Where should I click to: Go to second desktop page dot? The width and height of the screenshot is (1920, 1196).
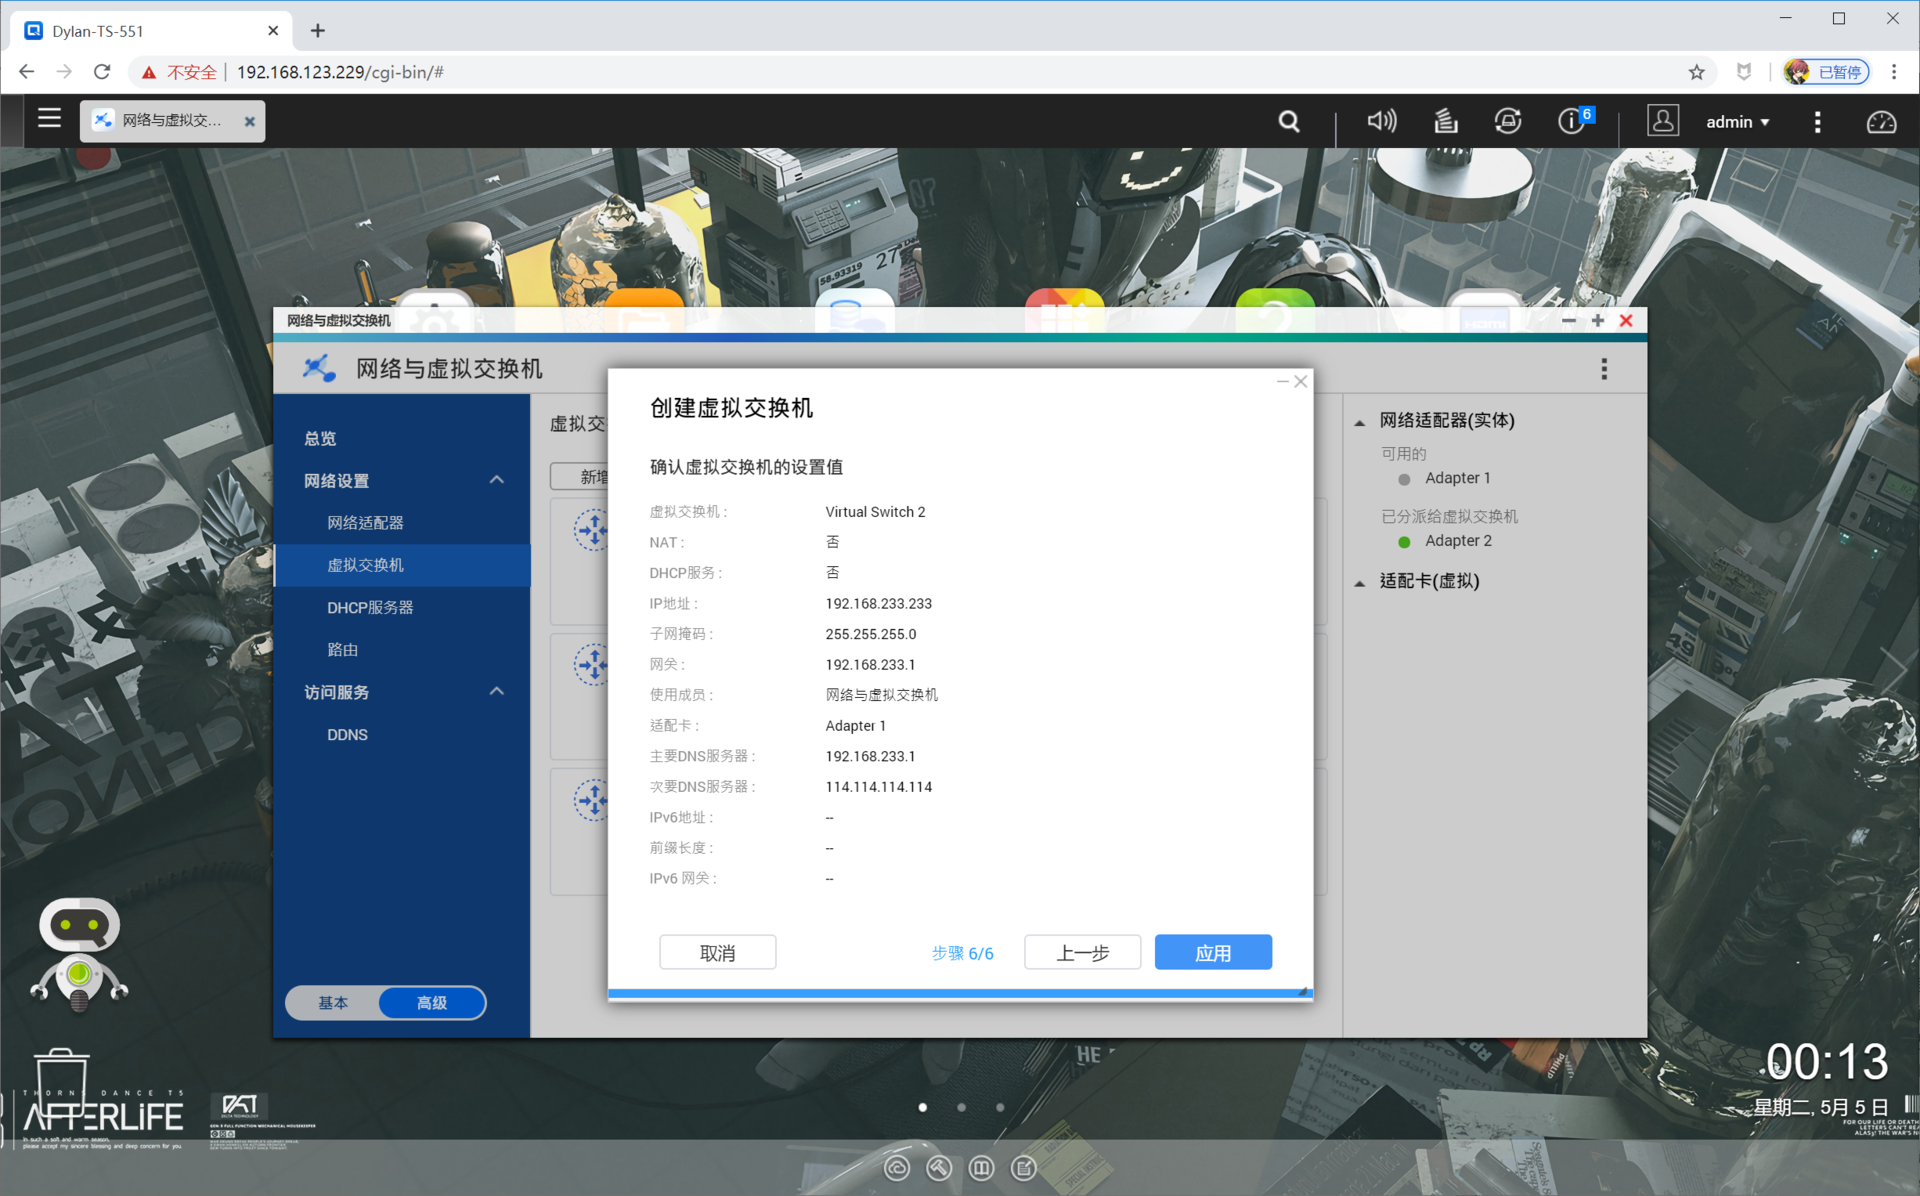pos(961,1107)
